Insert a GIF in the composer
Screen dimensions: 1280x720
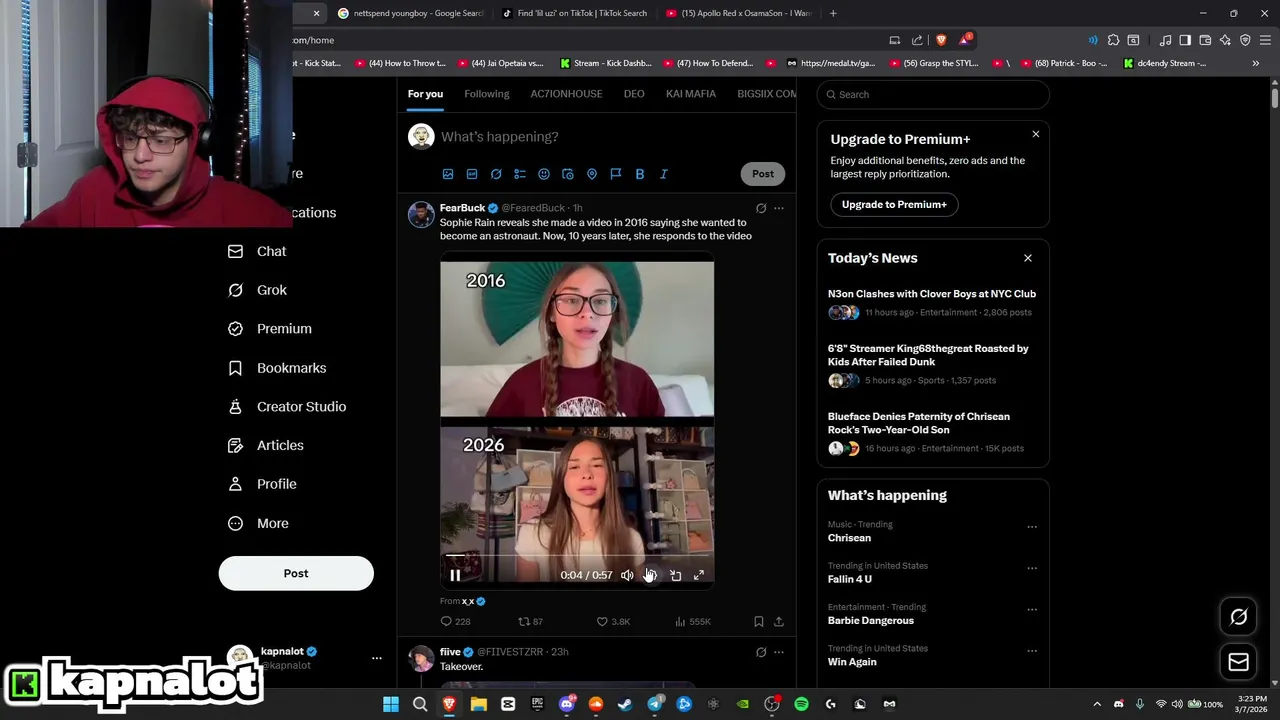click(x=472, y=174)
